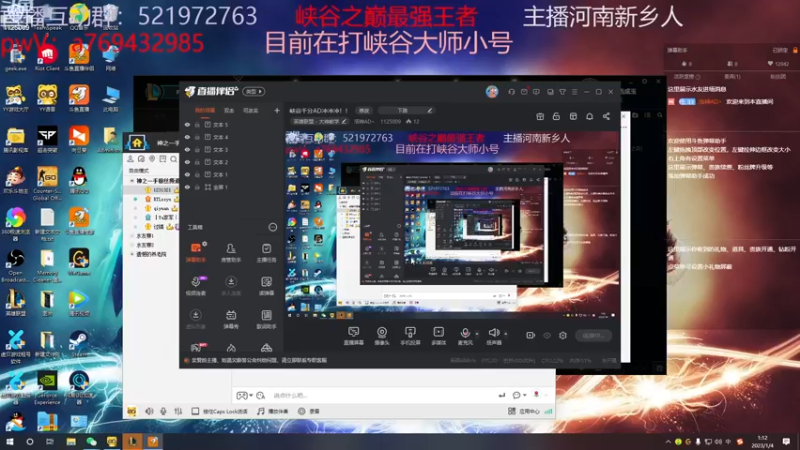
Task: Add a 多媒体 media source
Action: (438, 336)
